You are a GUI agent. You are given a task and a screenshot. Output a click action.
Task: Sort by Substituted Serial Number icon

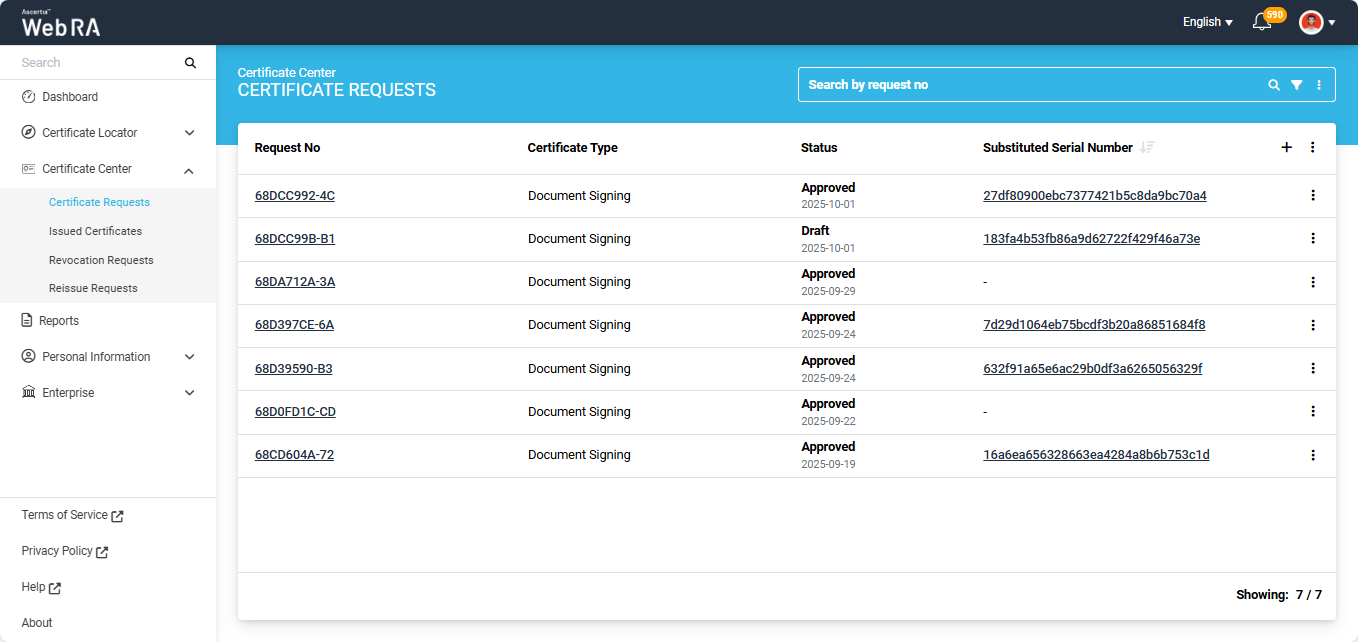(1147, 147)
